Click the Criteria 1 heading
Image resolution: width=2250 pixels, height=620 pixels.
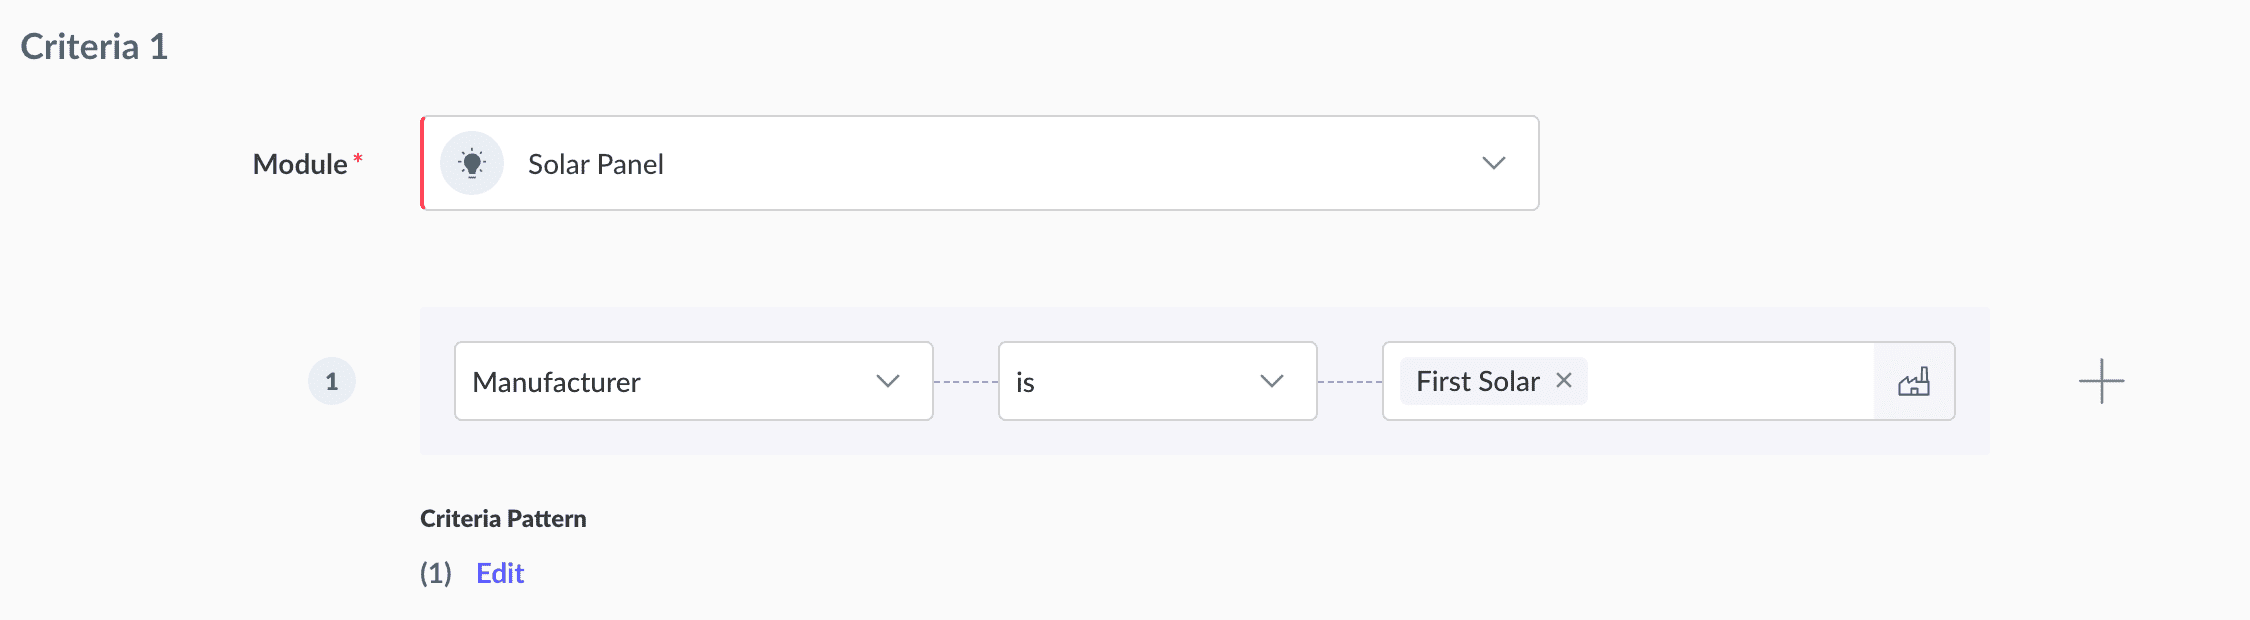coord(94,47)
